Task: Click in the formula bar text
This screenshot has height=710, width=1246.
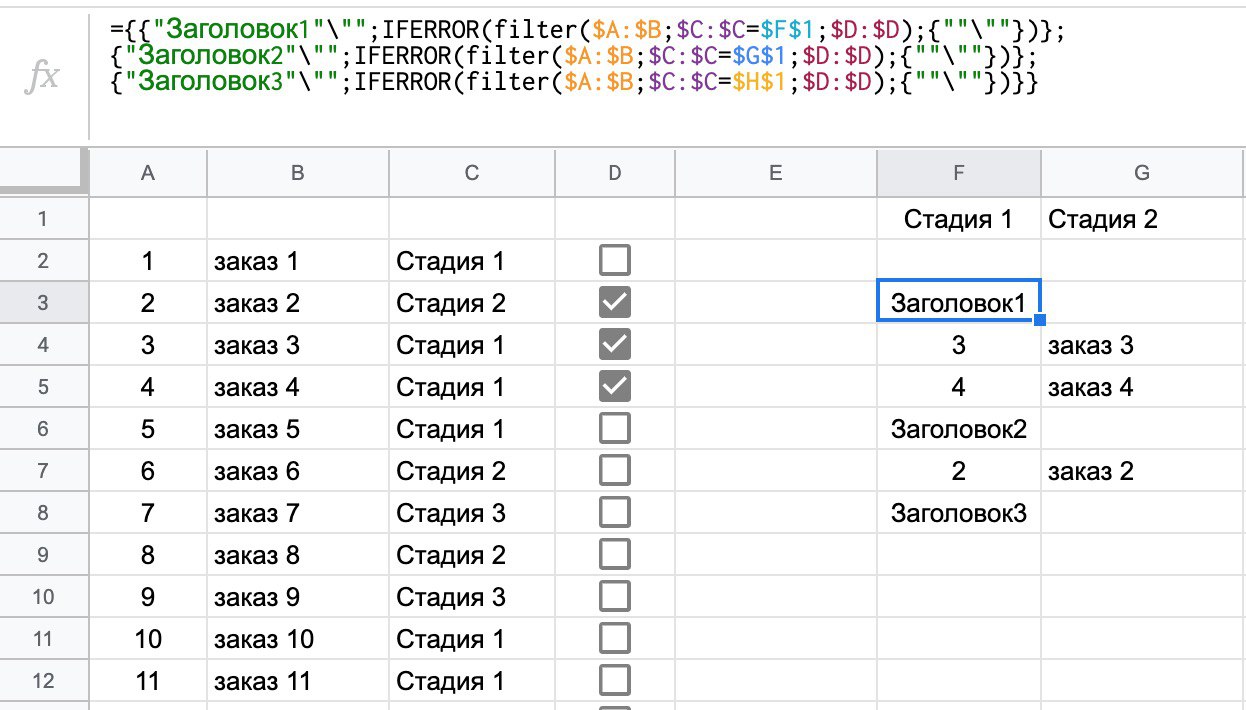Action: pyautogui.click(x=580, y=56)
